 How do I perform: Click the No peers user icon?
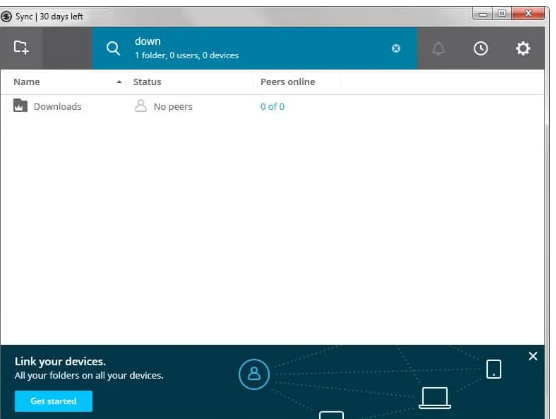pyautogui.click(x=141, y=106)
